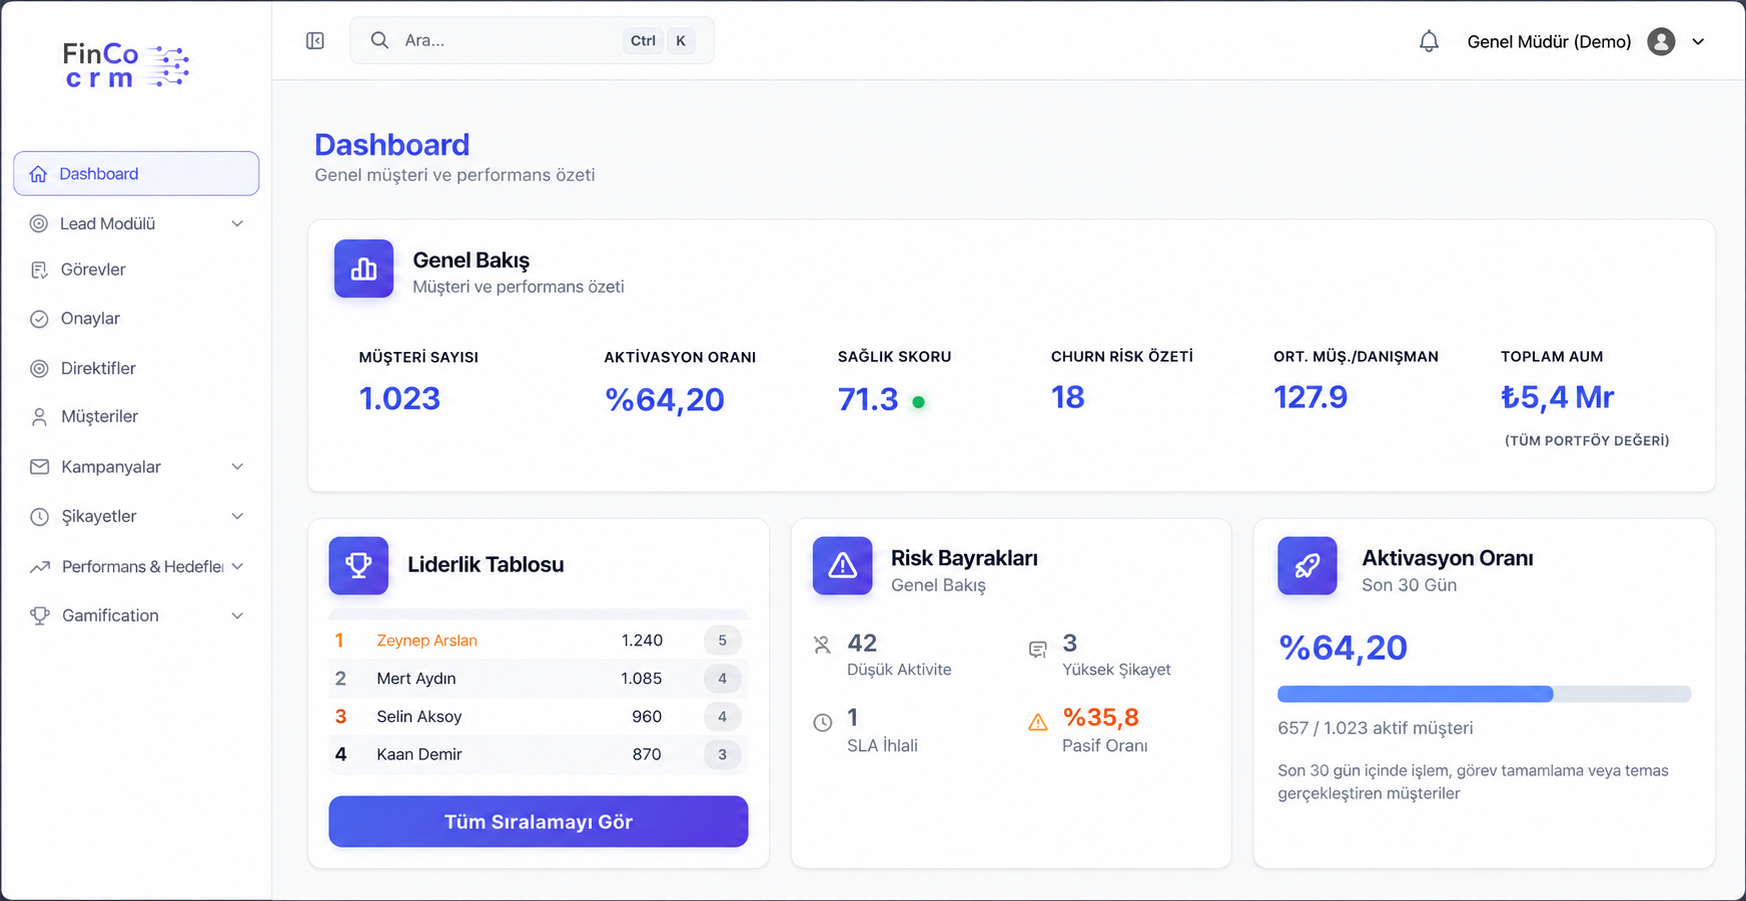The width and height of the screenshot is (1746, 901).
Task: Expand the Performans & Hedefler chevron
Action: click(237, 566)
